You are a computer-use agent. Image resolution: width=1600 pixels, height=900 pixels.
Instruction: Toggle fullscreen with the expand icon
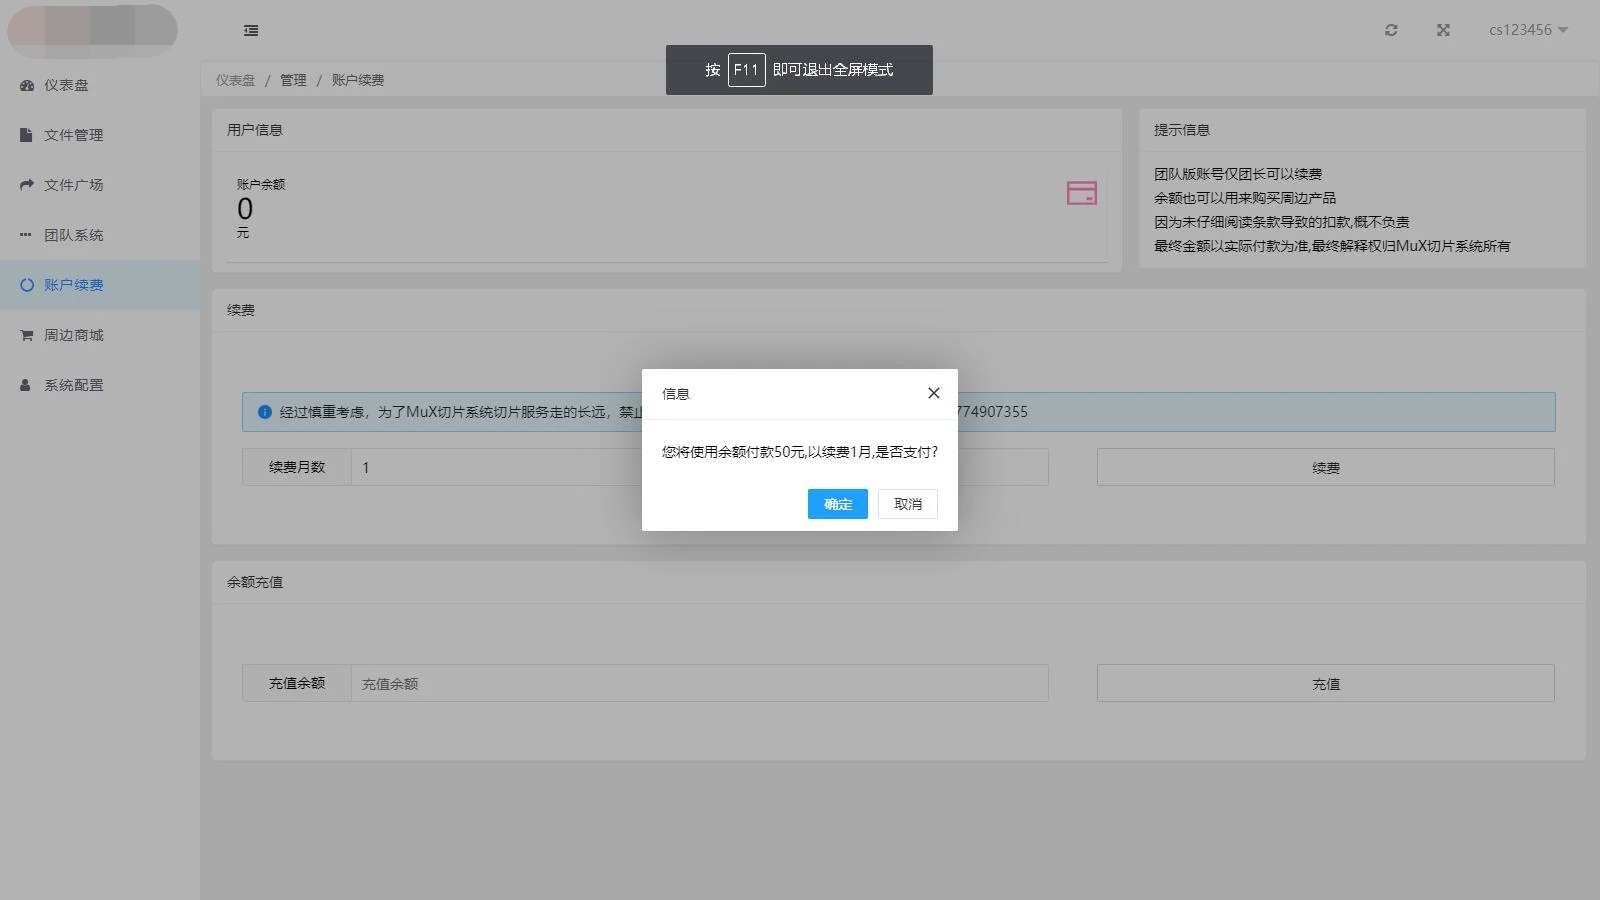pos(1443,30)
